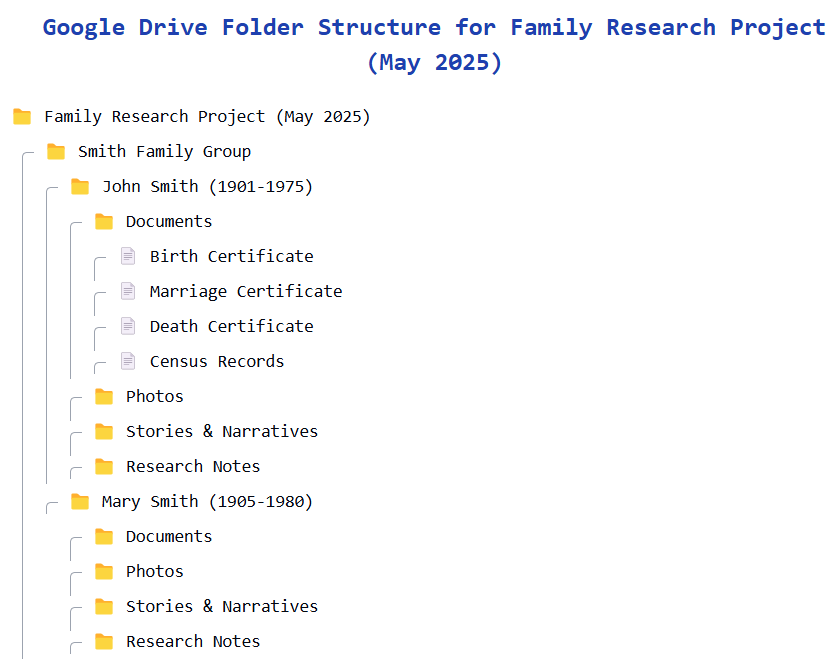Select the Smith Family Group label
The height and width of the screenshot is (659, 829).
point(164,152)
